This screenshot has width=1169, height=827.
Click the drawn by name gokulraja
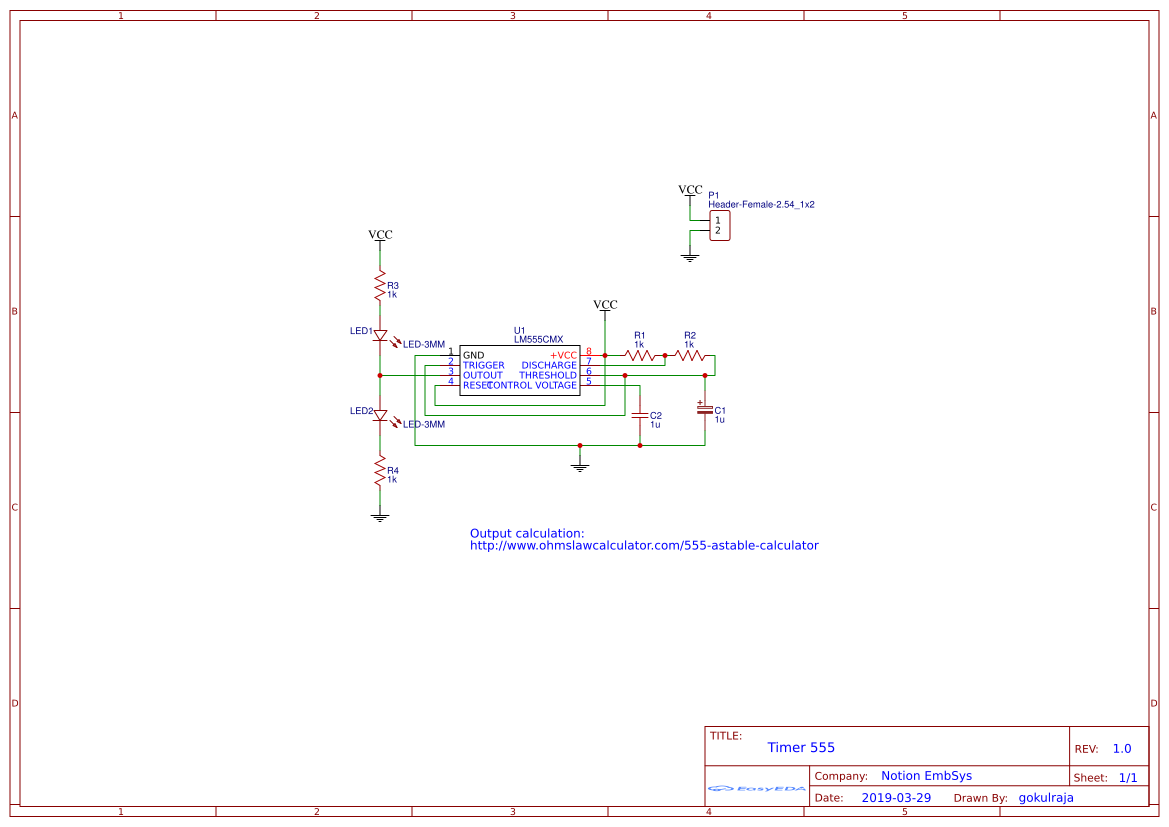[x=1046, y=798]
